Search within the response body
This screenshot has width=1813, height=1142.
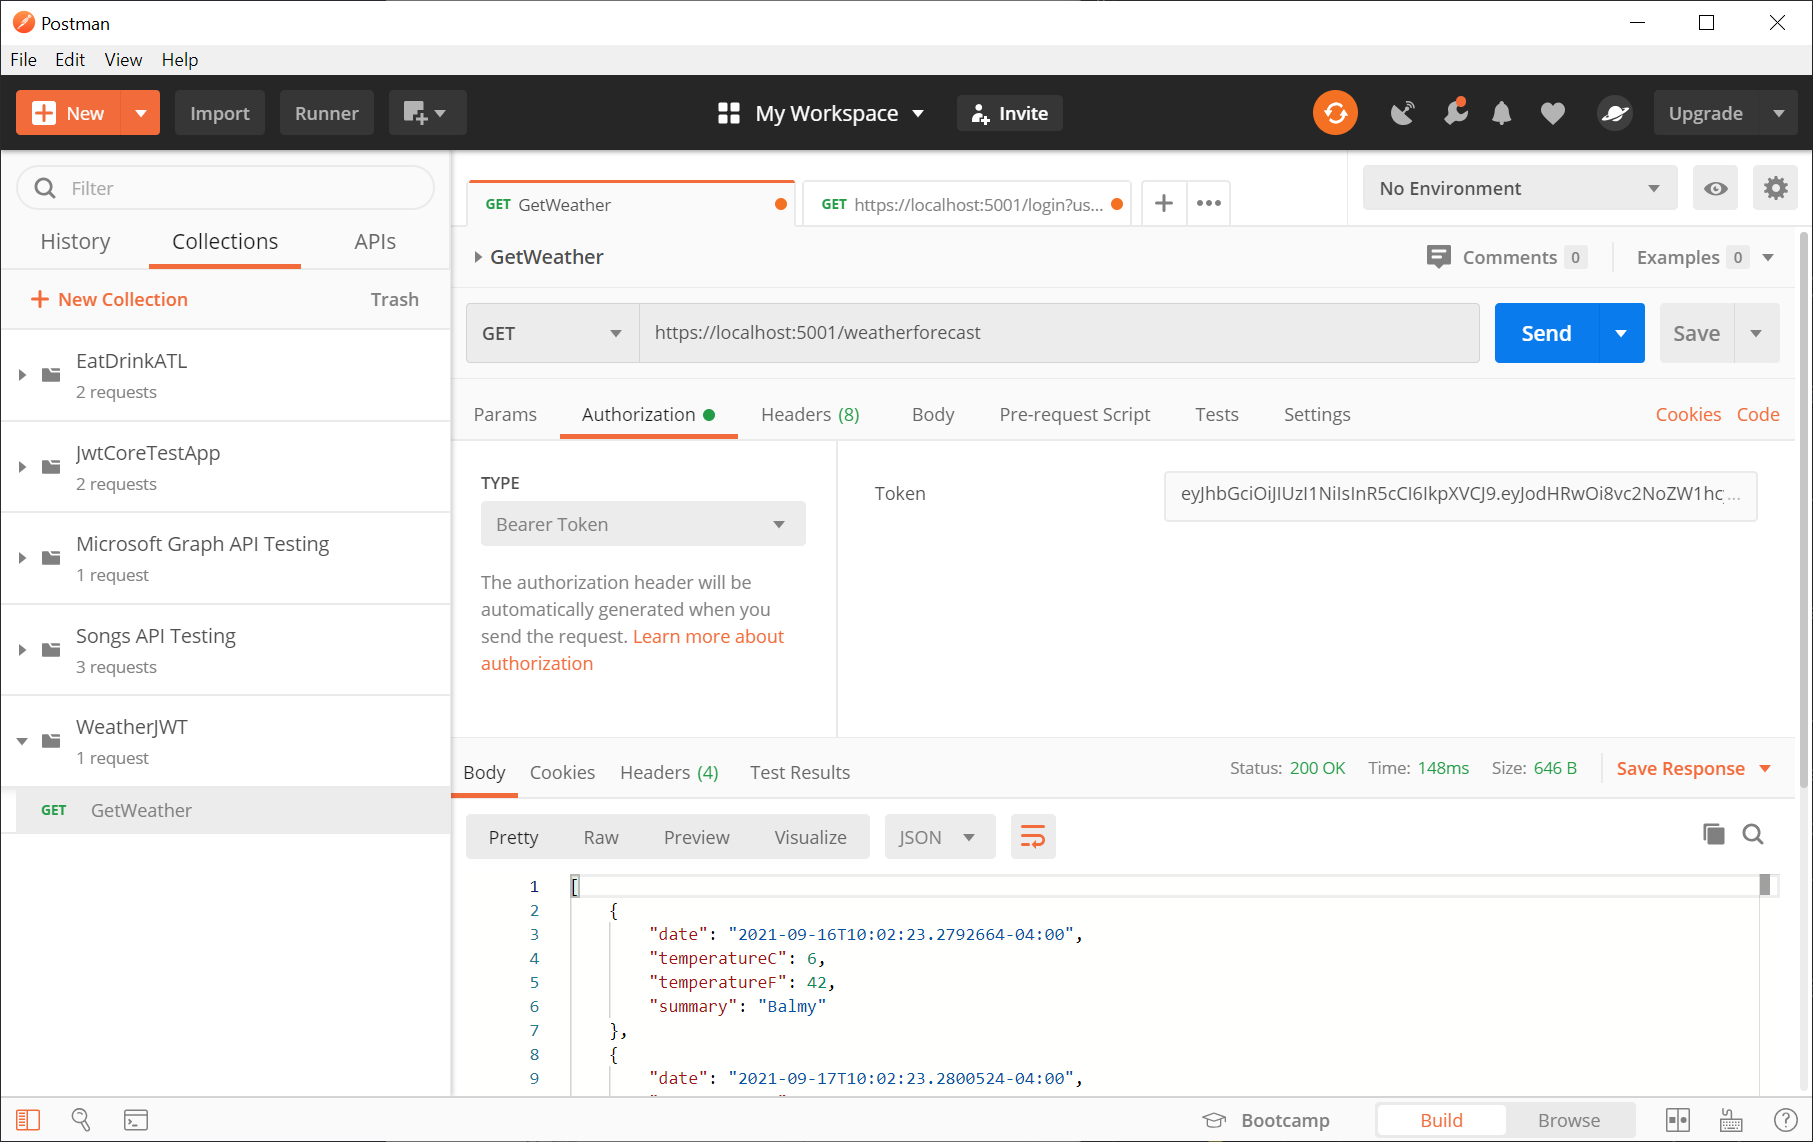coord(1753,834)
